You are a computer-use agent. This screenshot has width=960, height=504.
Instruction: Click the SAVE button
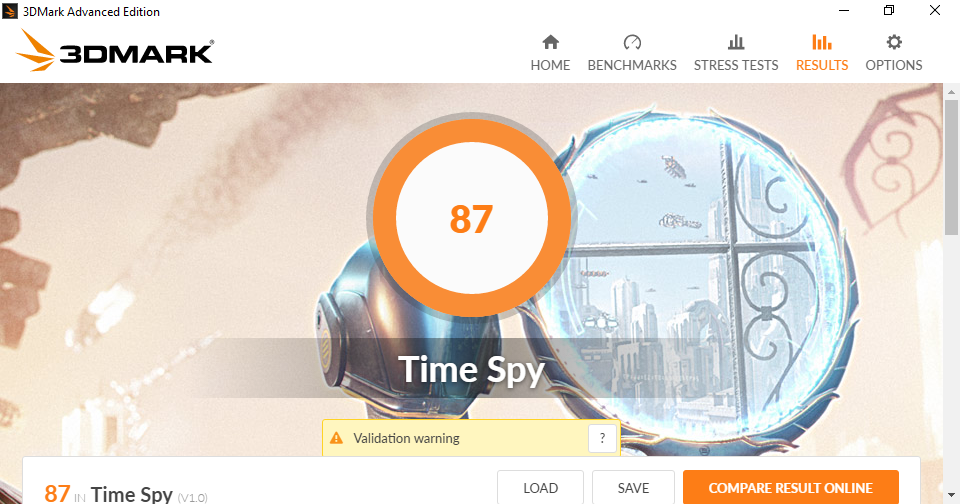(633, 488)
